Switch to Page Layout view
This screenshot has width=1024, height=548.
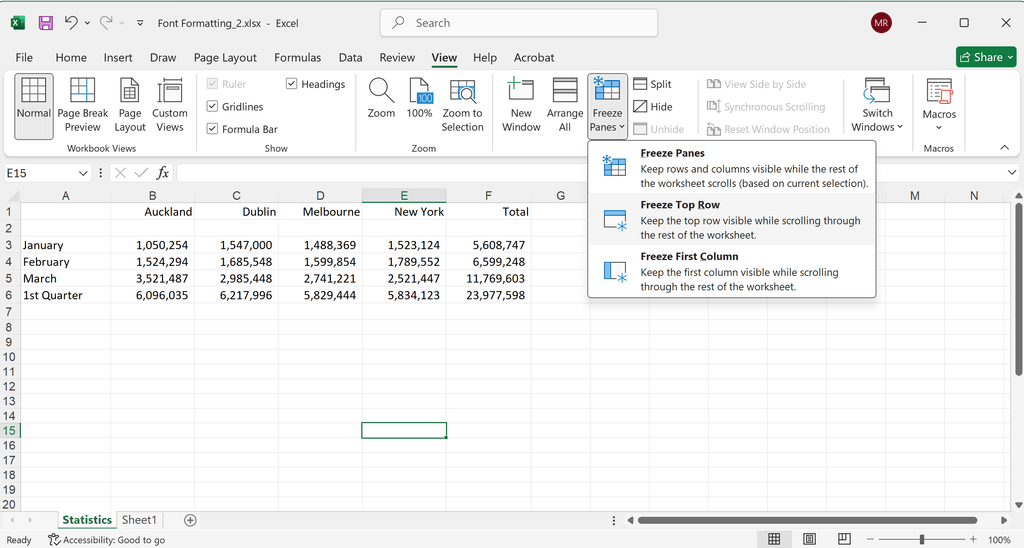(129, 106)
